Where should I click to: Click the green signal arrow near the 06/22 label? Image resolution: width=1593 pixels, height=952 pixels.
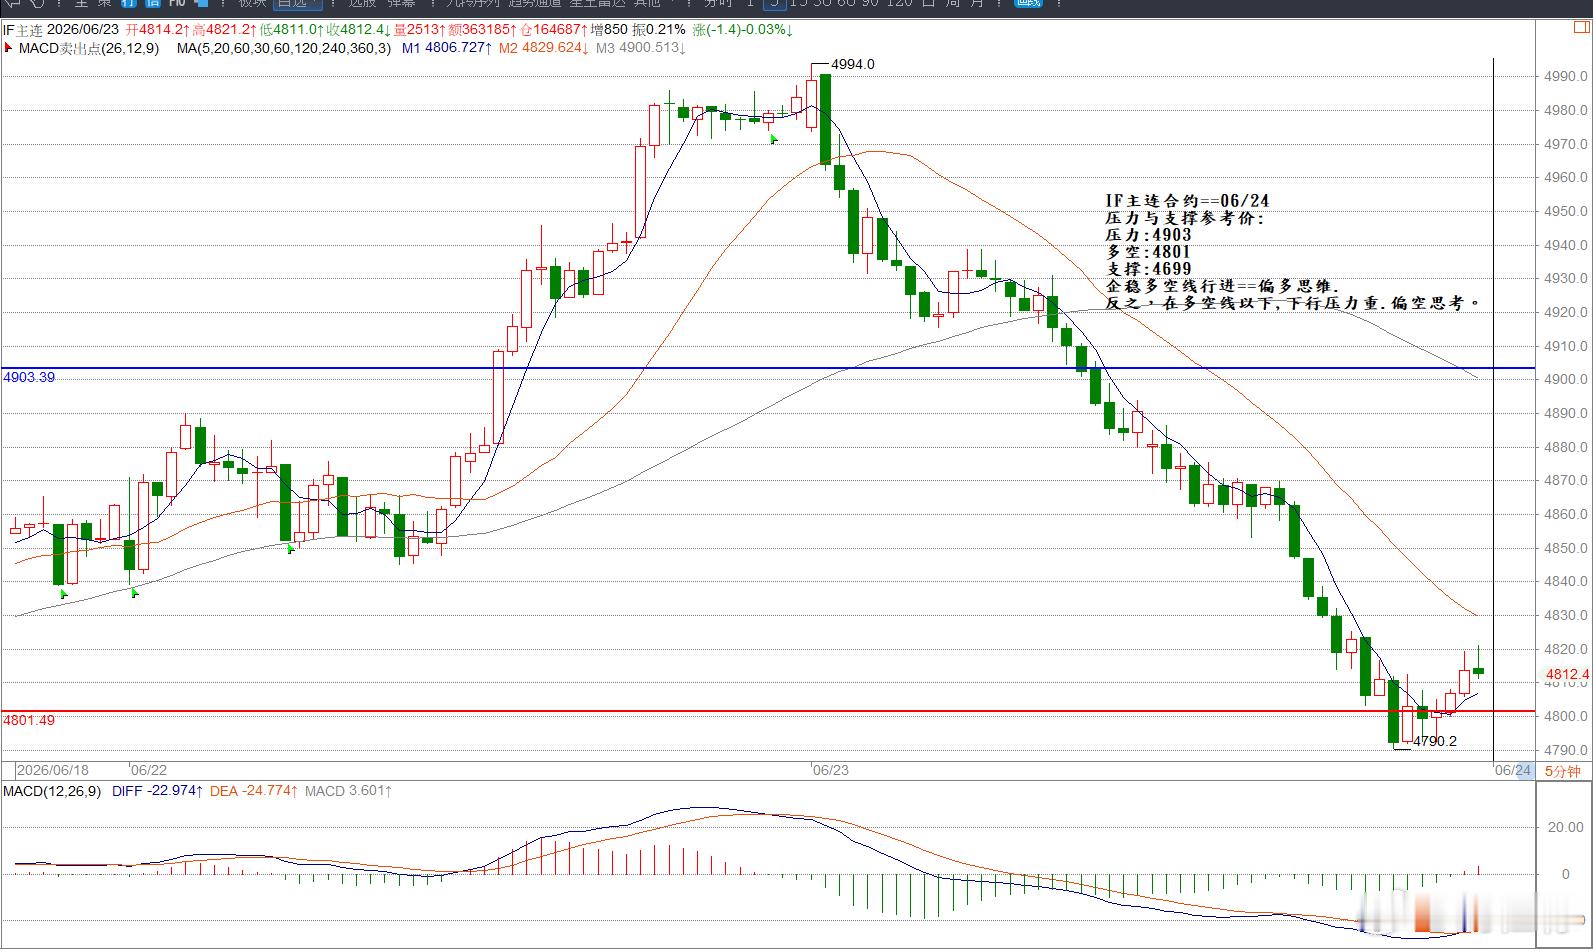(135, 593)
